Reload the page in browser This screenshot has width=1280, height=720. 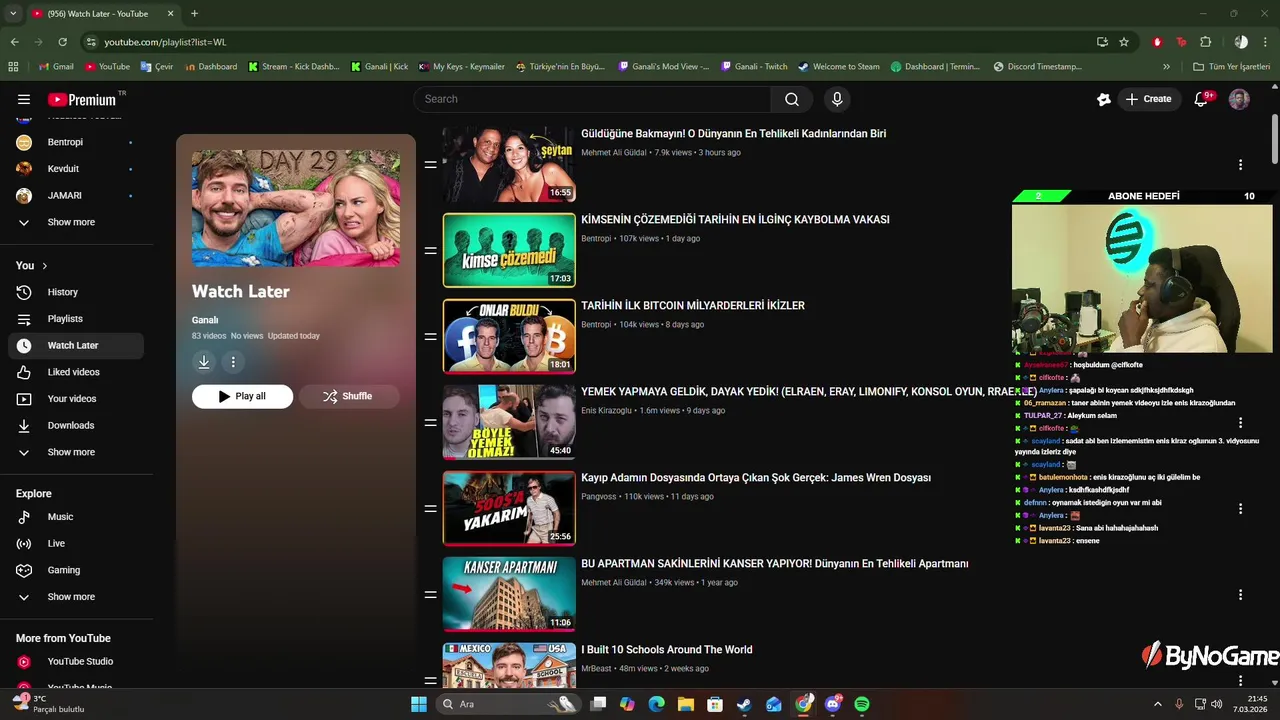(x=62, y=42)
